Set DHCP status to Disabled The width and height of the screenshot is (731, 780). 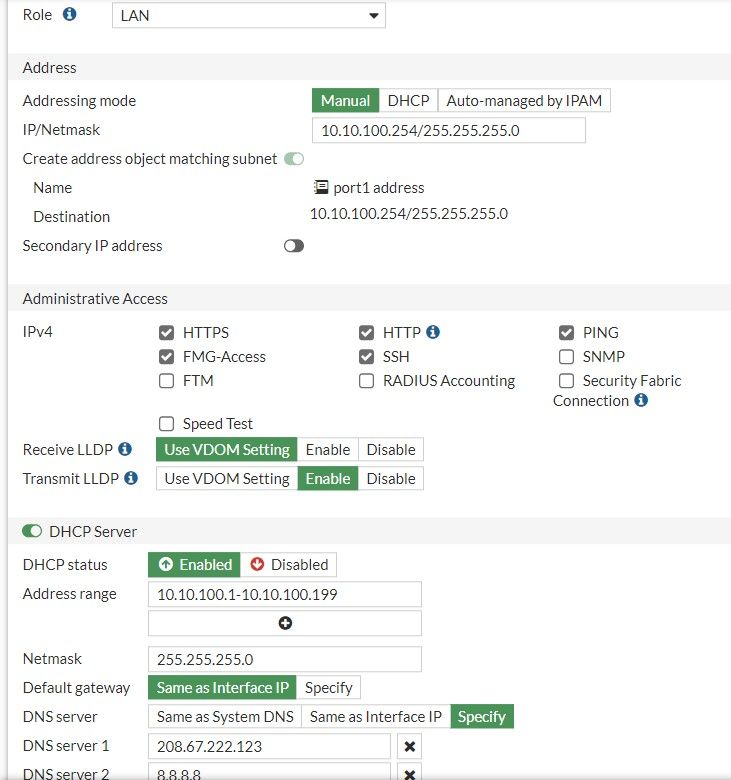(x=289, y=565)
